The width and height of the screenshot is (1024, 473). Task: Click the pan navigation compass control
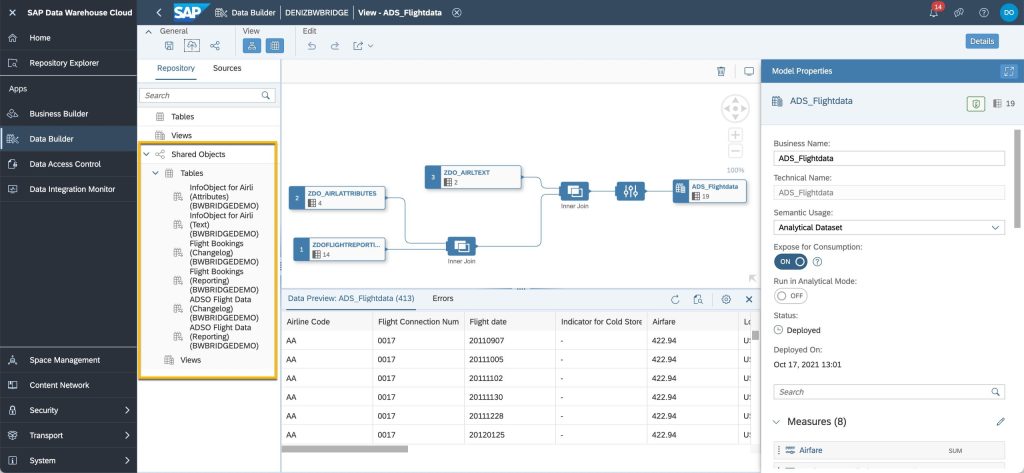point(735,108)
